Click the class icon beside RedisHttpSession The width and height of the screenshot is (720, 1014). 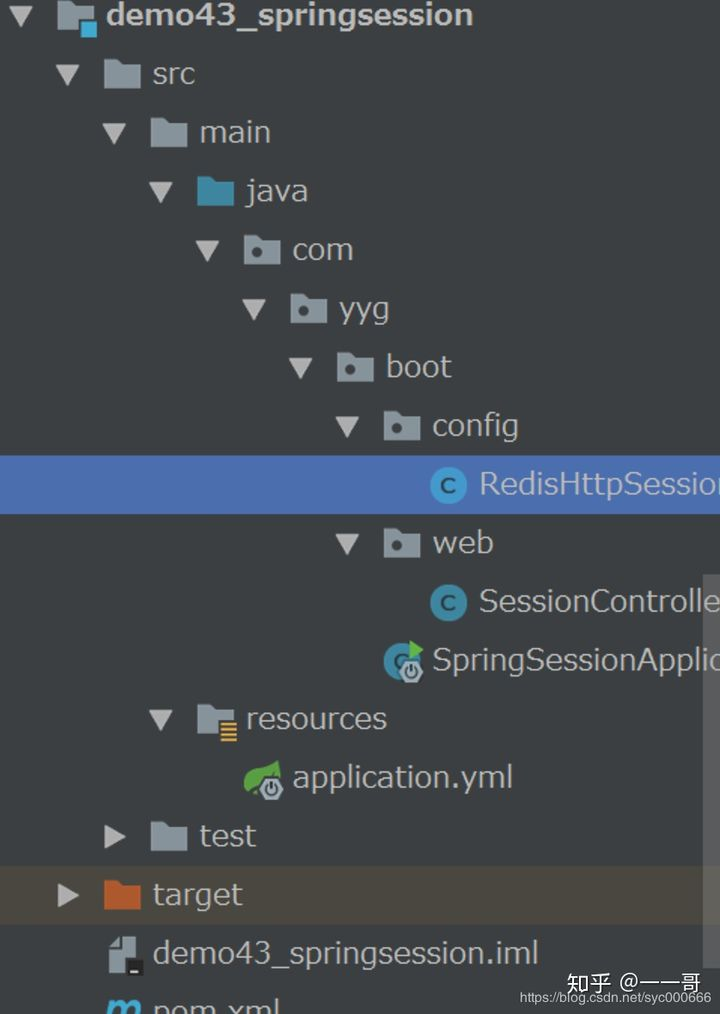[447, 485]
